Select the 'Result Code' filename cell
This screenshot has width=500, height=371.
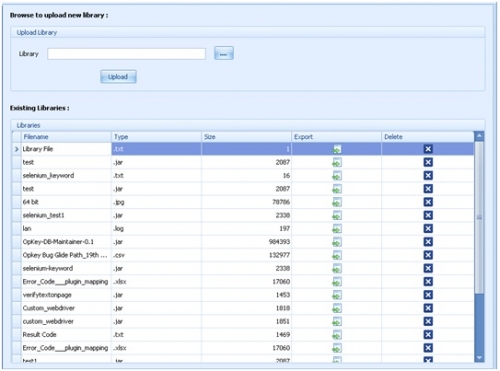coord(66,335)
